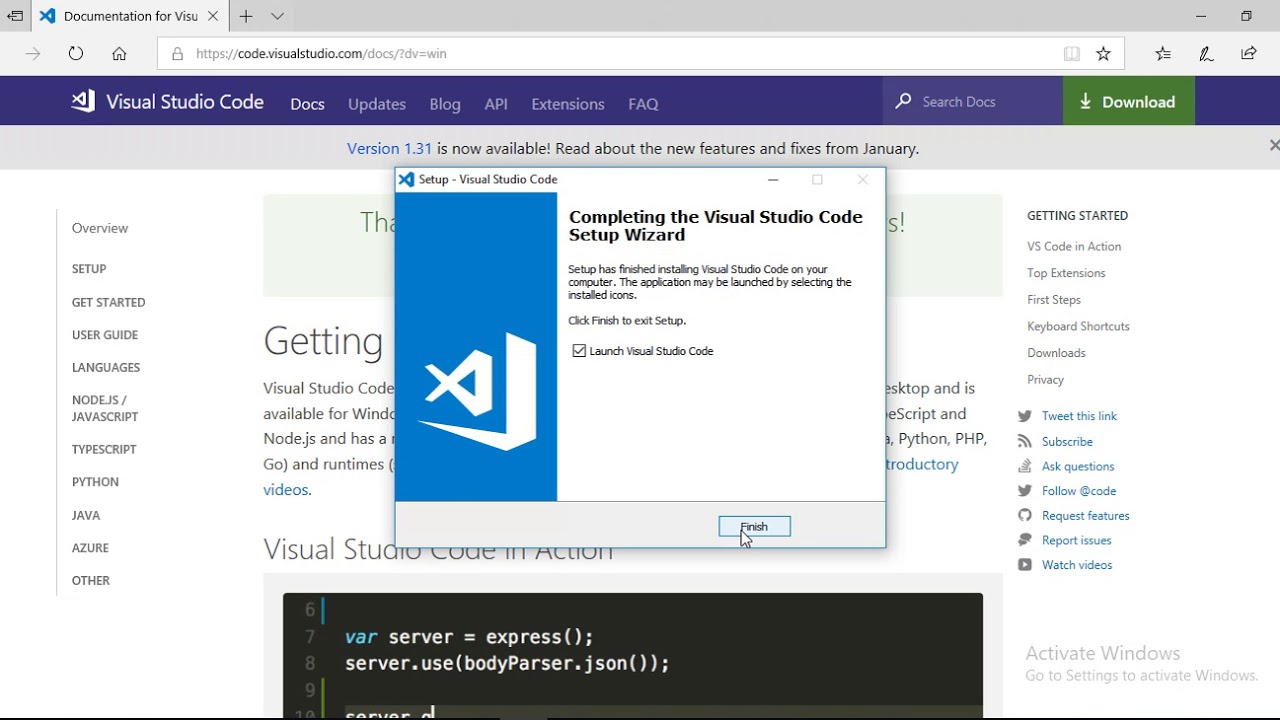This screenshot has height=720, width=1280.
Task: Expand NODE.JS / JAVASCRIPT section
Action: pyautogui.click(x=105, y=408)
